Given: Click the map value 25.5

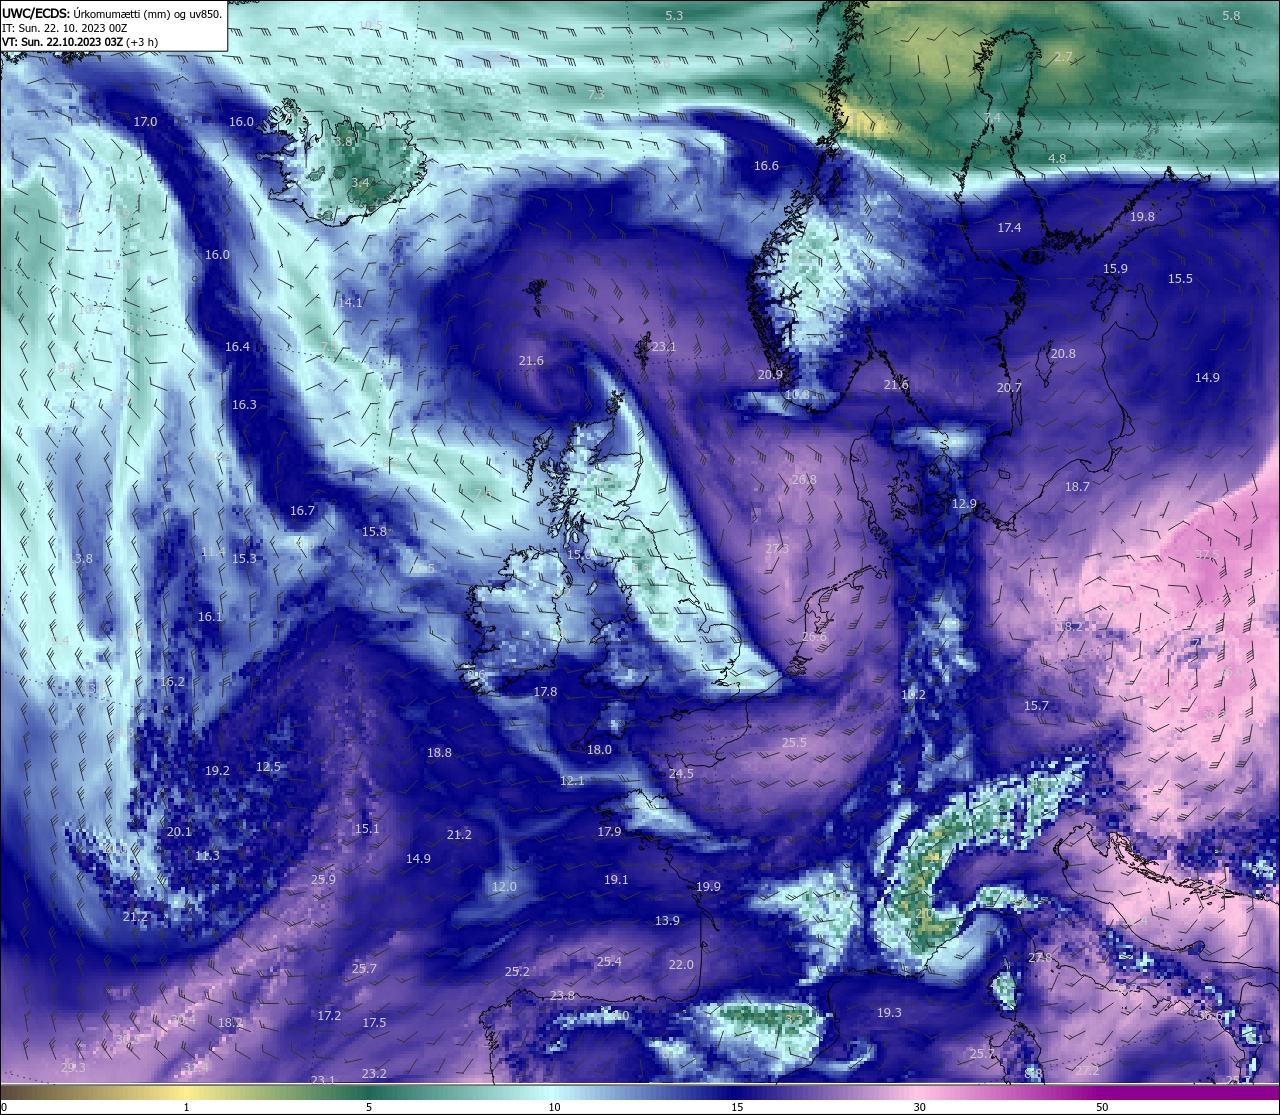Looking at the screenshot, I should tap(794, 743).
